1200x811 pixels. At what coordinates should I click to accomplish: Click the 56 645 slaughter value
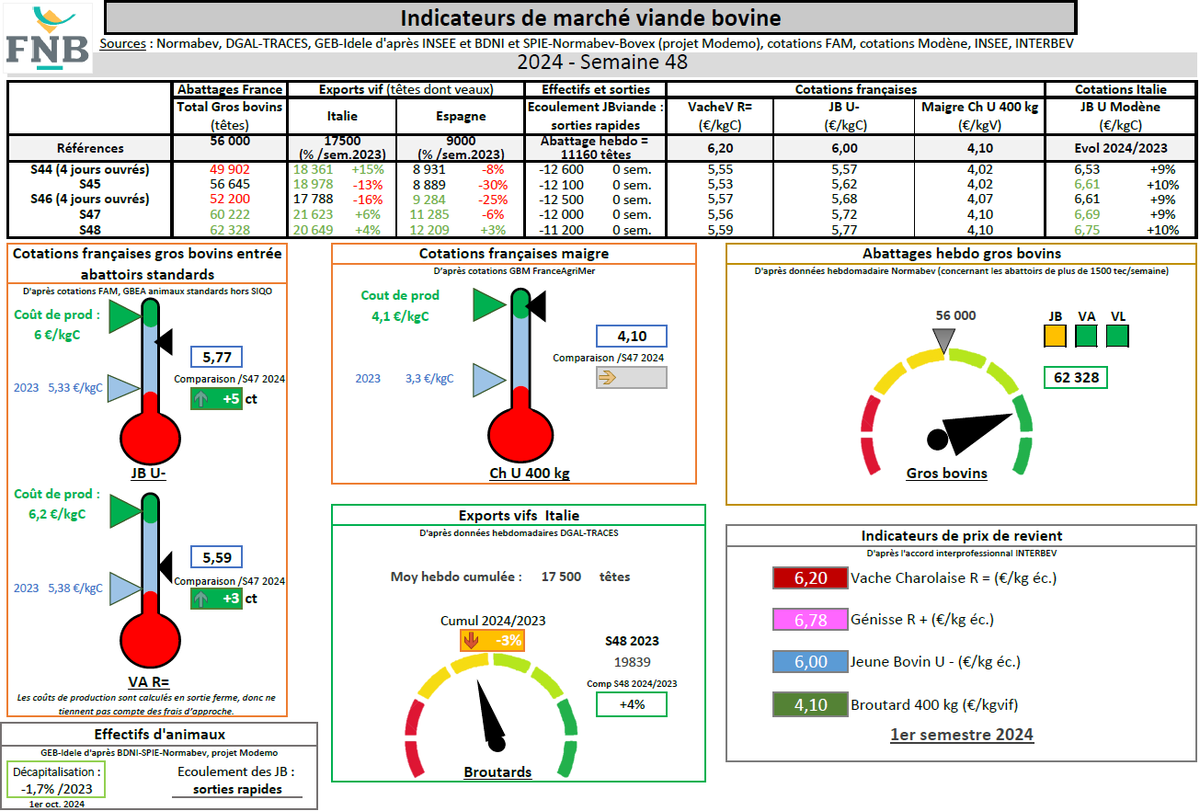(x=230, y=185)
